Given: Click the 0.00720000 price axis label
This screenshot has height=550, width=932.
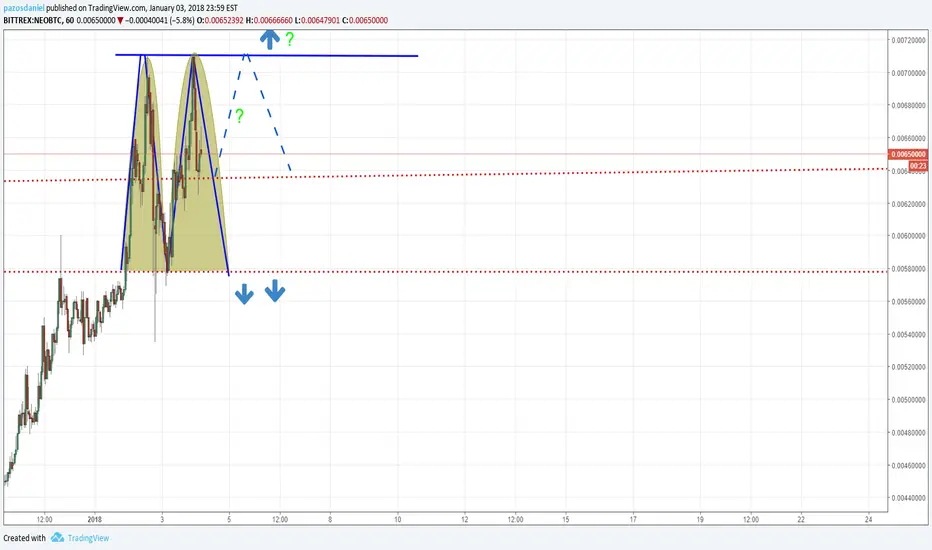Looking at the screenshot, I should click(x=908, y=40).
